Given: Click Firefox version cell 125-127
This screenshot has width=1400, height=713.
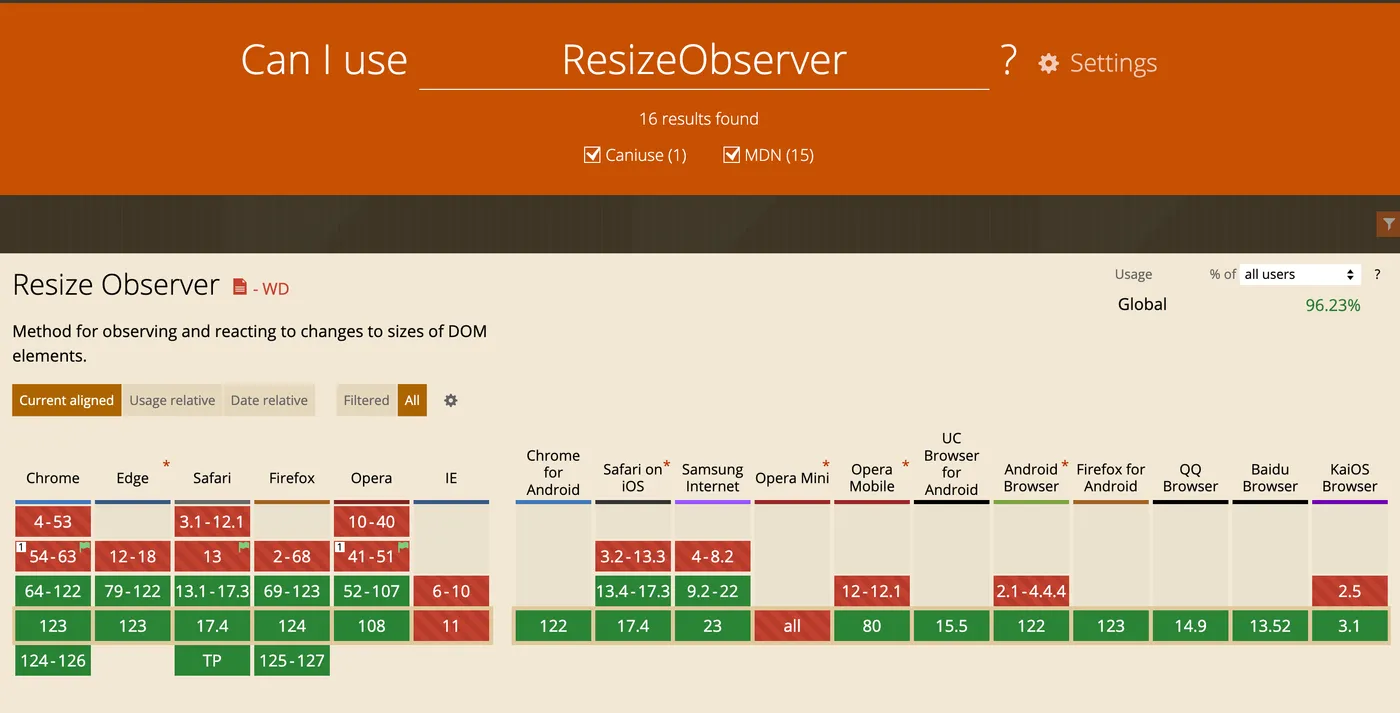Looking at the screenshot, I should pyautogui.click(x=292, y=660).
